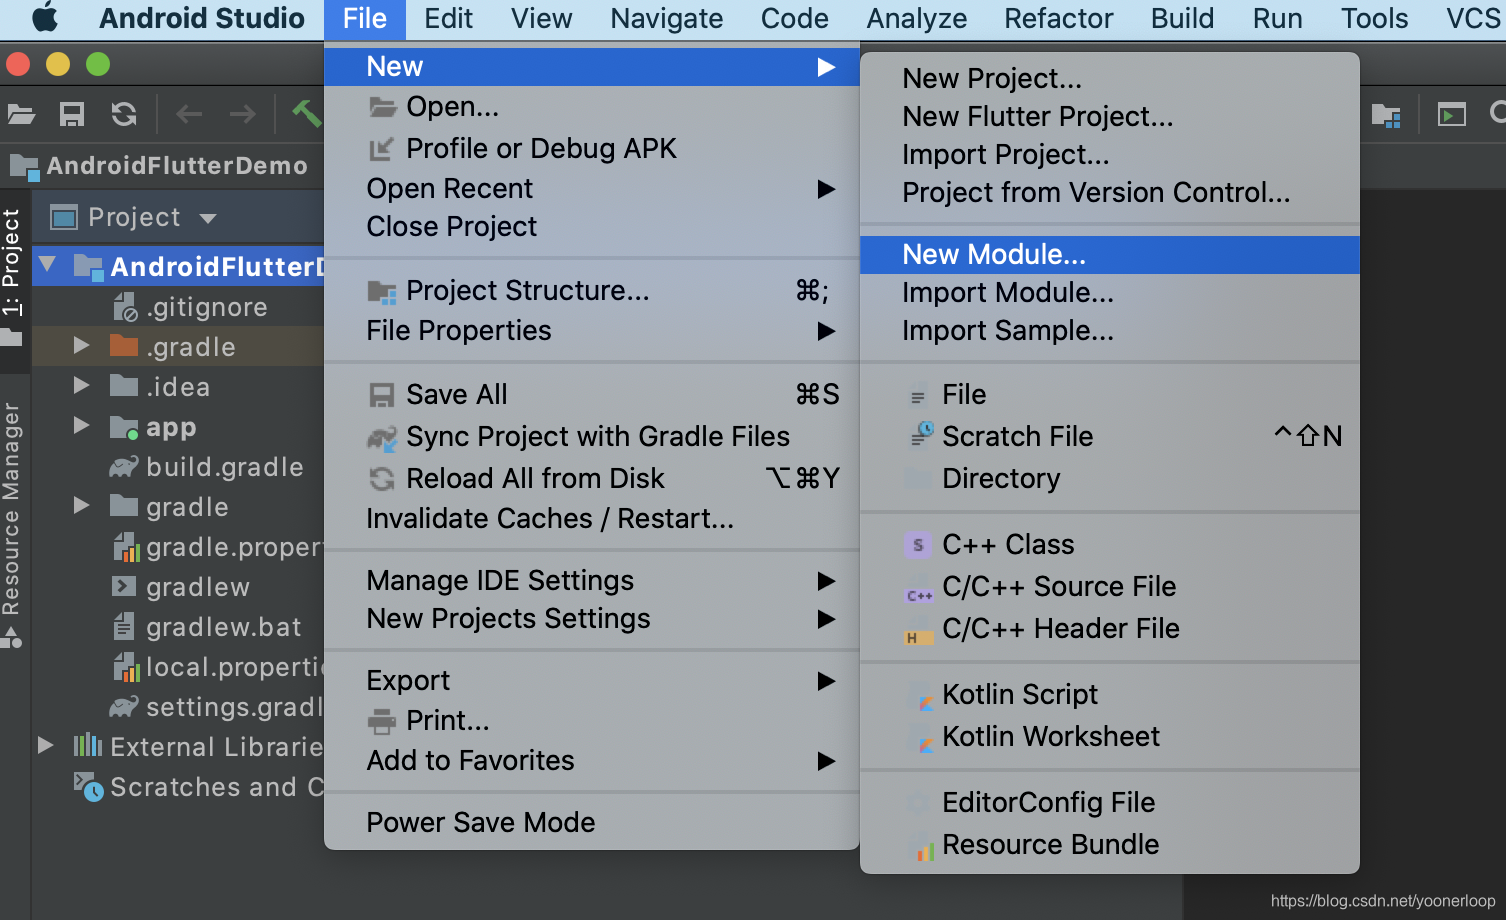
Task: Toggle Power Save Mode
Action: coord(480,822)
